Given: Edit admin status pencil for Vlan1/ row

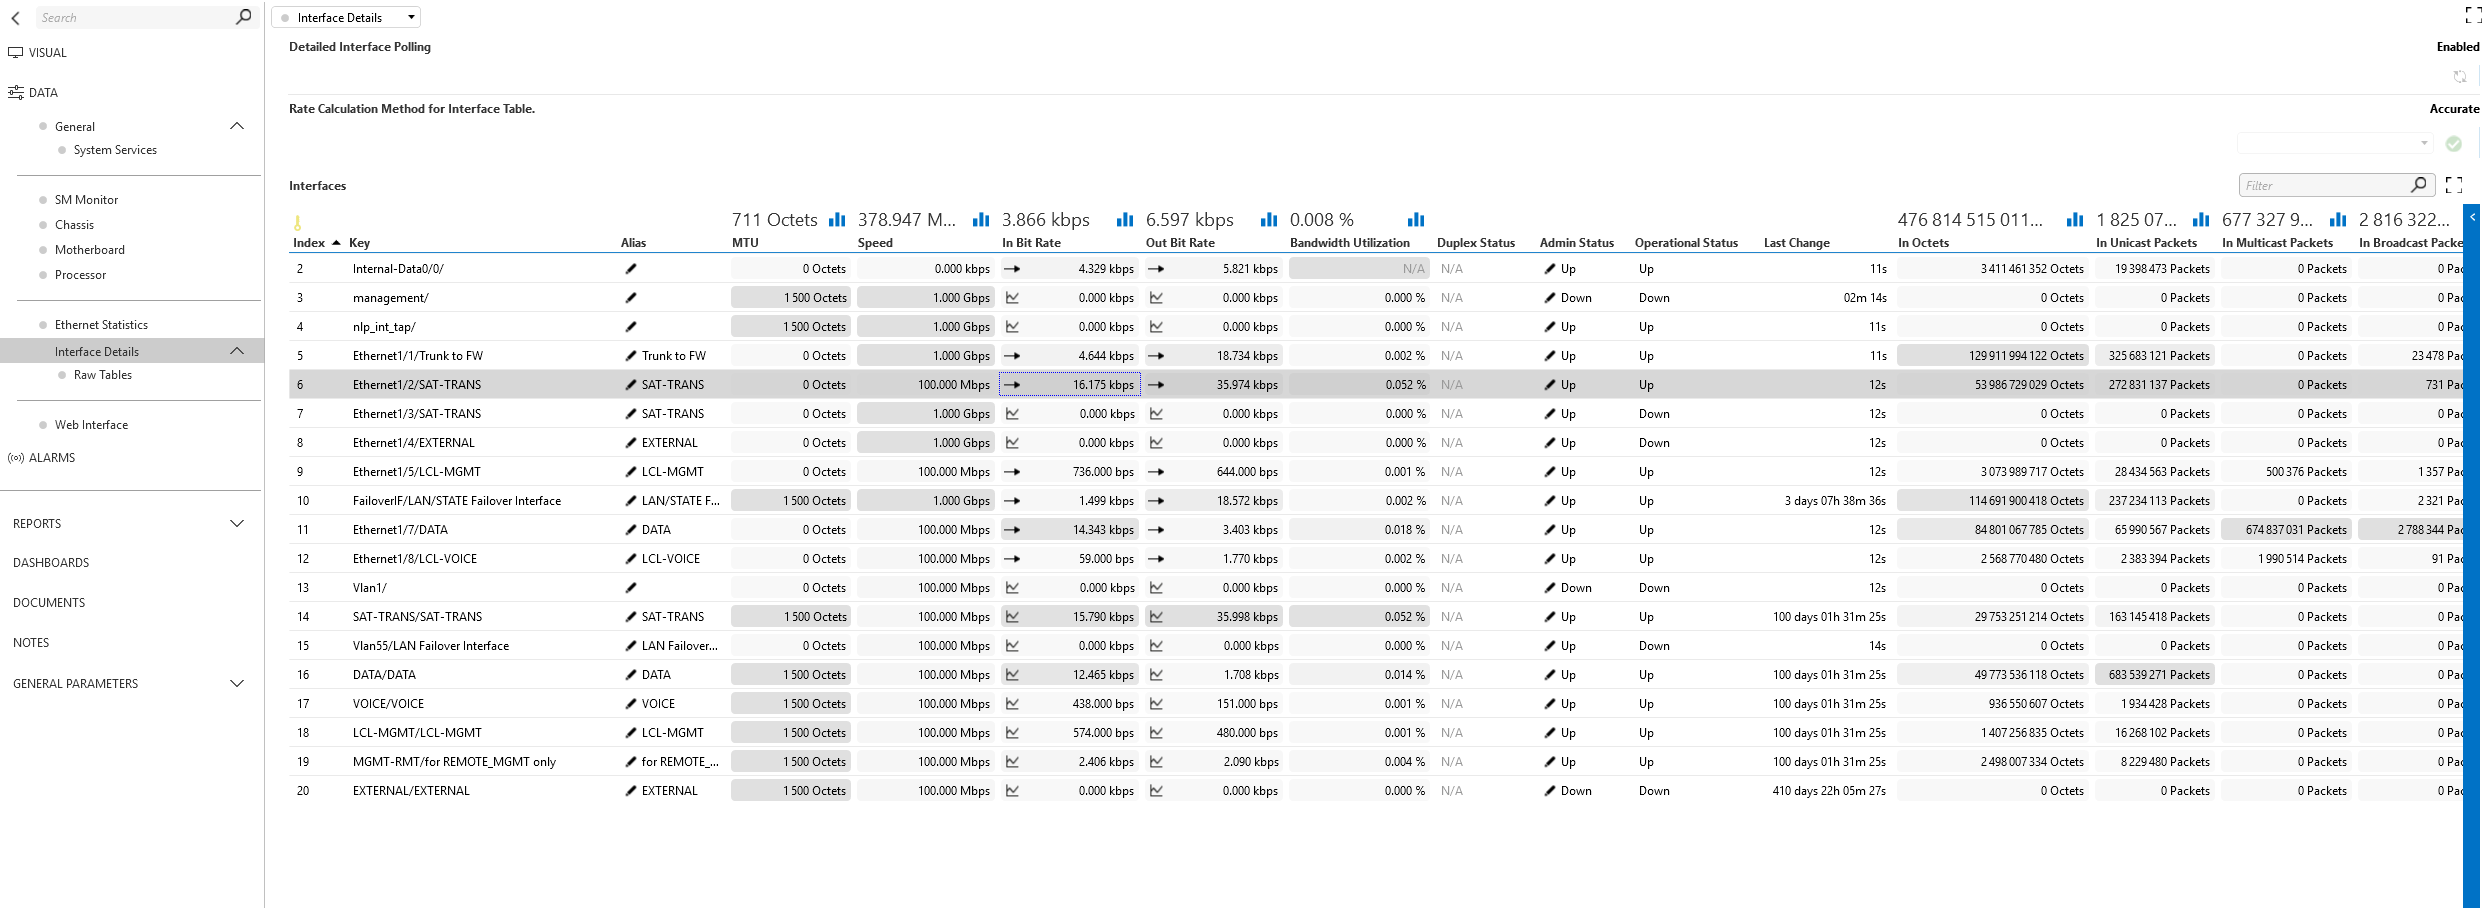Looking at the screenshot, I should (x=1550, y=588).
